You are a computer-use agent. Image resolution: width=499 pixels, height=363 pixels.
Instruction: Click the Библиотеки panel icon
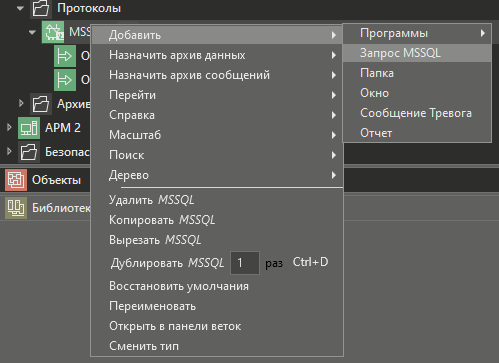[16, 208]
